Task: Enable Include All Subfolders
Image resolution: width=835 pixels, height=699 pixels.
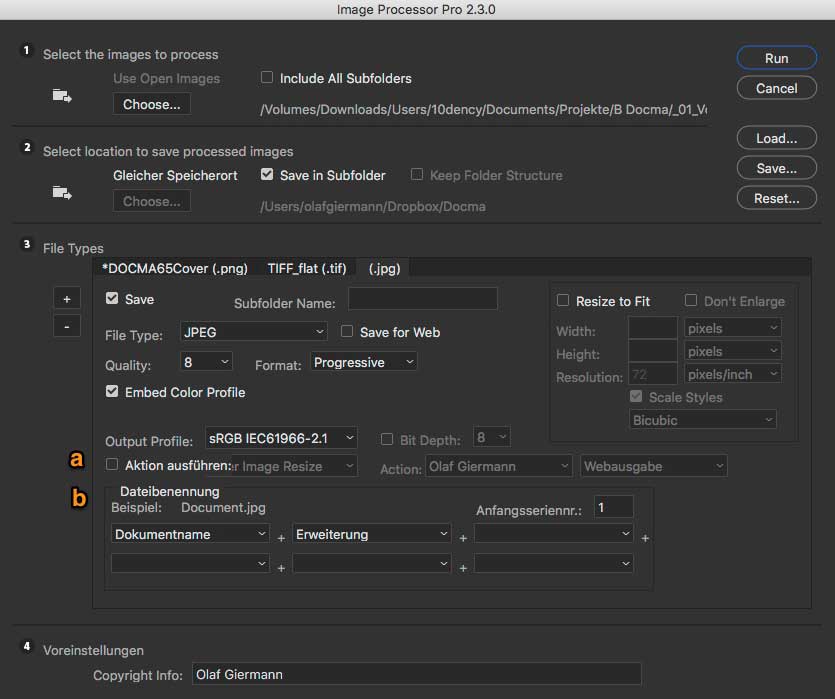Action: [267, 78]
